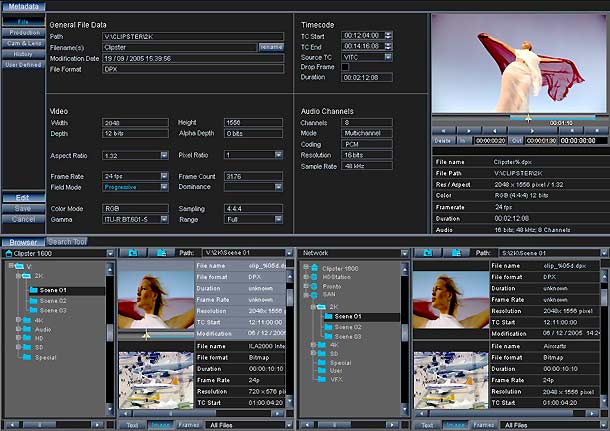This screenshot has height=431, width=610.
Task: Click the V: drive folder icon in left tree
Action: click(19, 266)
